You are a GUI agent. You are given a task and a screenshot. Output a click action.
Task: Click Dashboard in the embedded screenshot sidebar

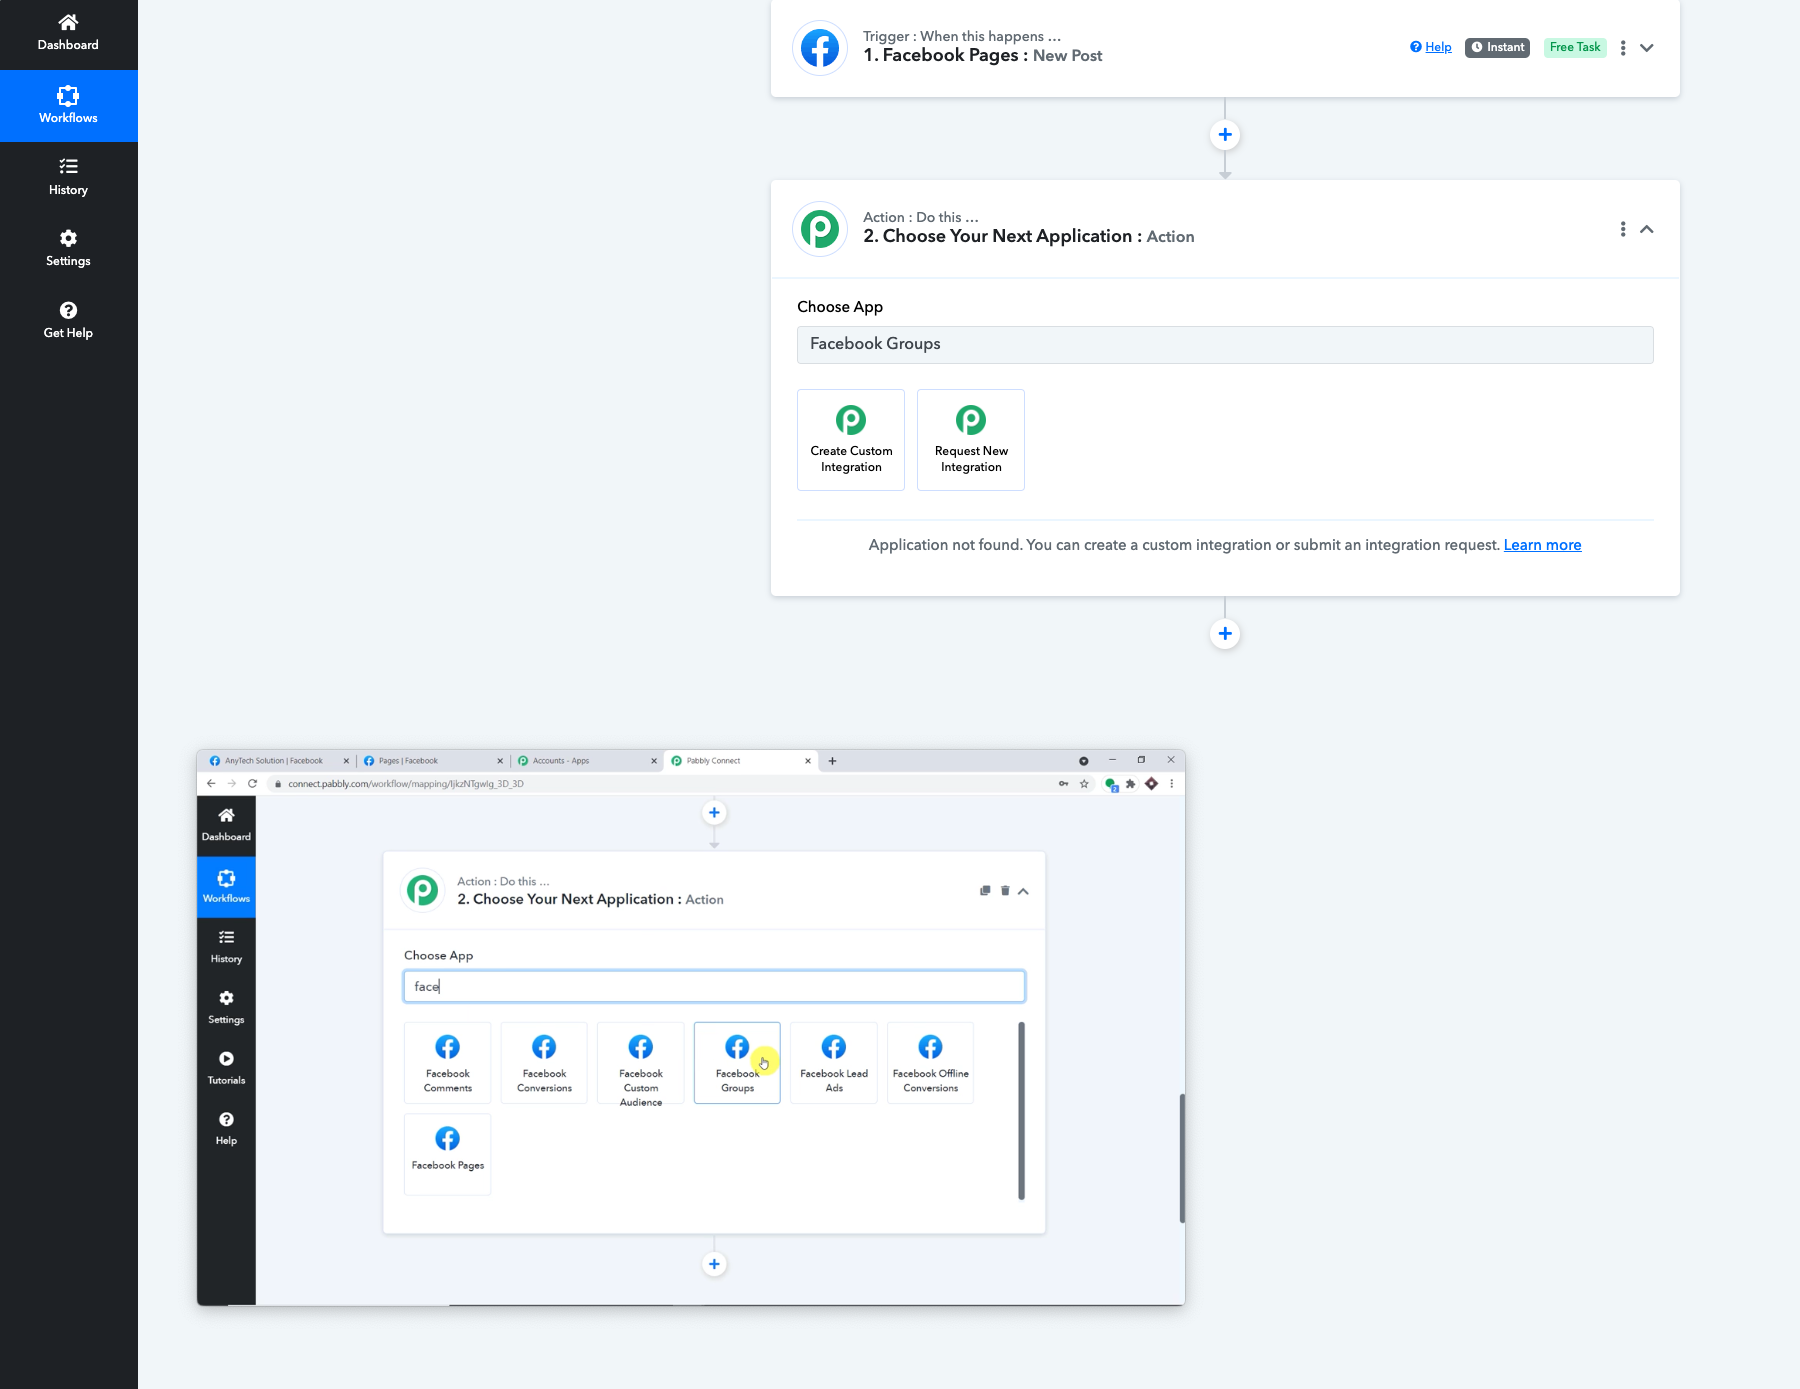(226, 825)
